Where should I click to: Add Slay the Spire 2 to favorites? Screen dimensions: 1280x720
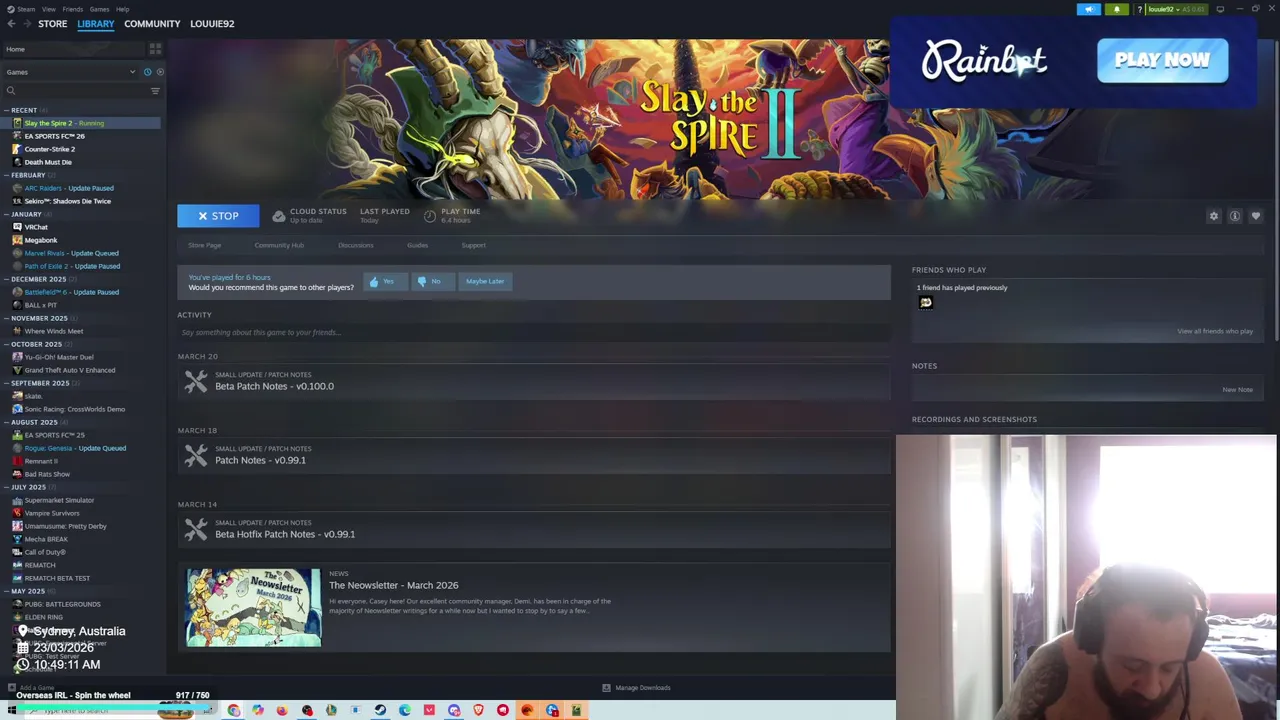pyautogui.click(x=1256, y=216)
